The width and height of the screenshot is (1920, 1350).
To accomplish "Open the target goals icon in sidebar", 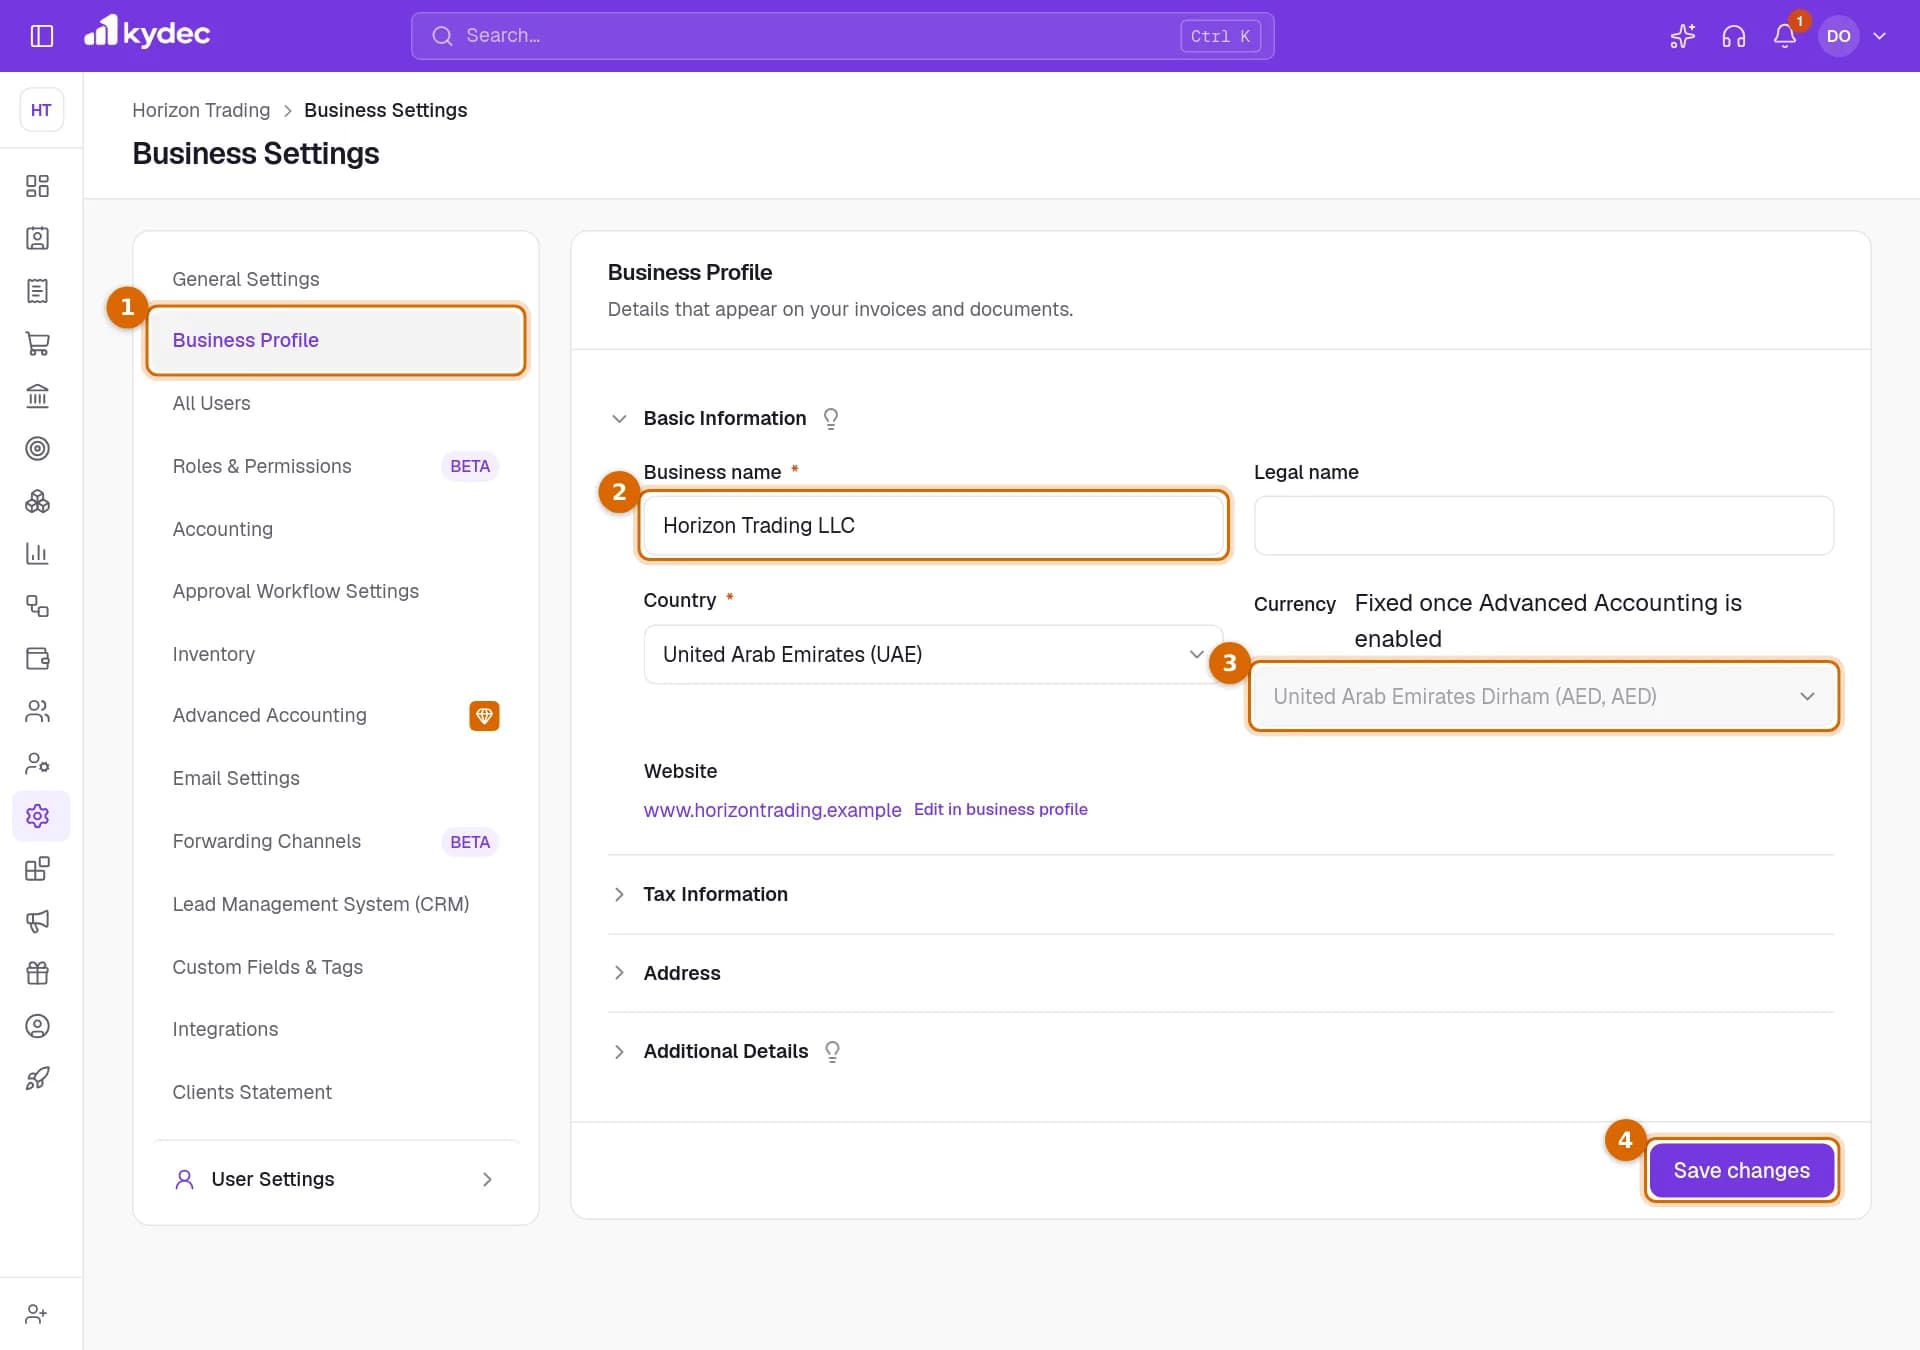I will 37,448.
